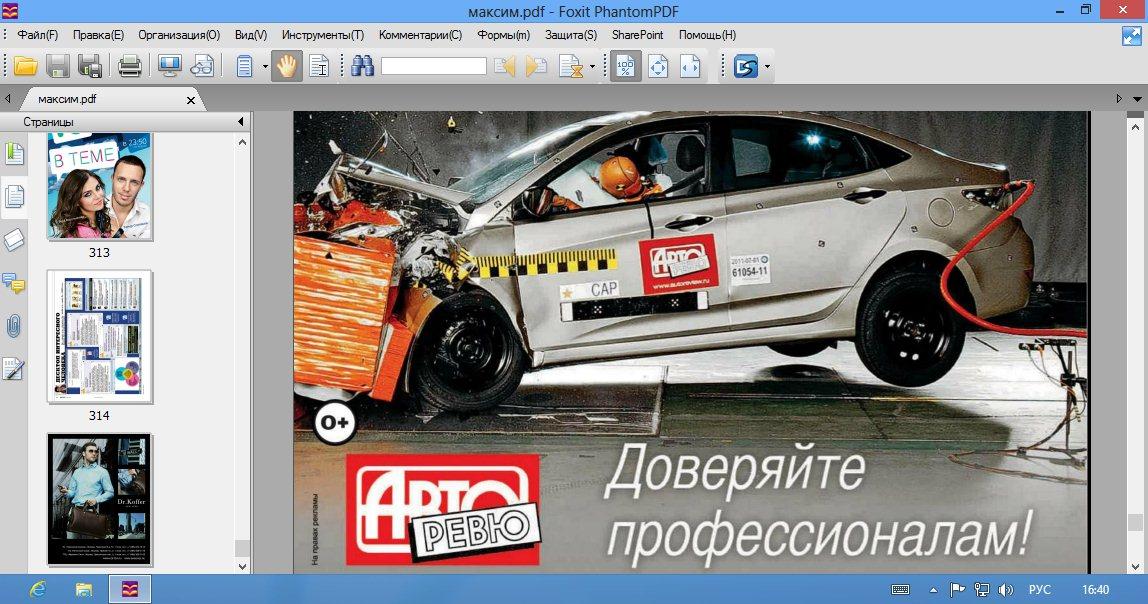The width and height of the screenshot is (1148, 604).
Task: Click Find Previous arrow icon
Action: [x=504, y=67]
